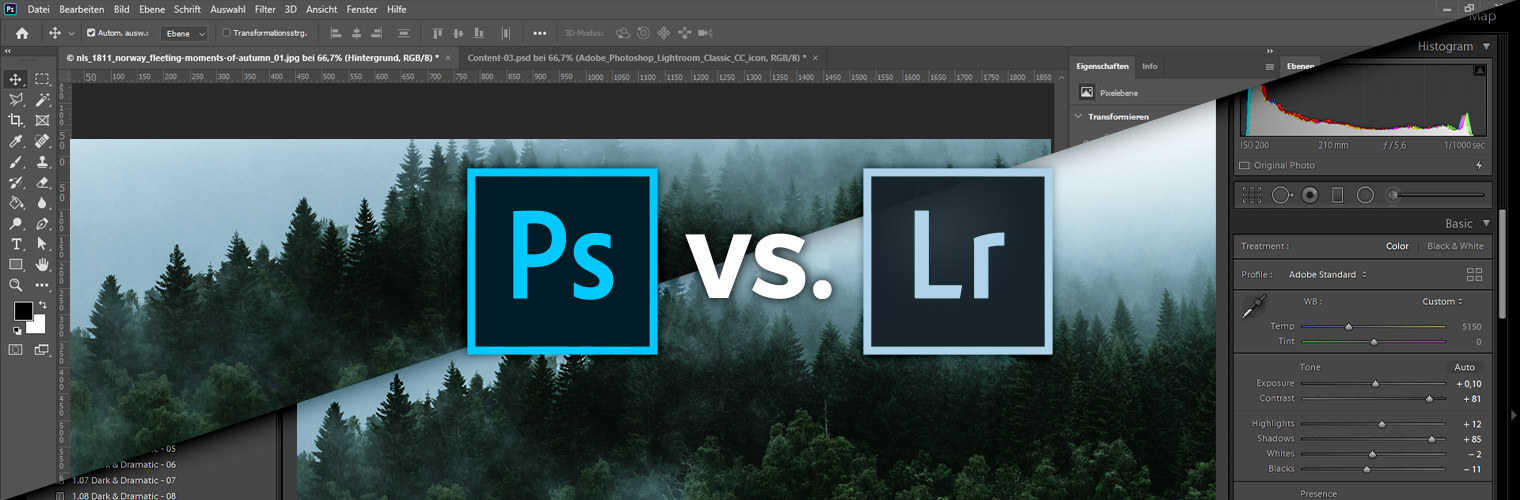Select the History Brush tool
The image size is (1520, 500).
click(16, 182)
